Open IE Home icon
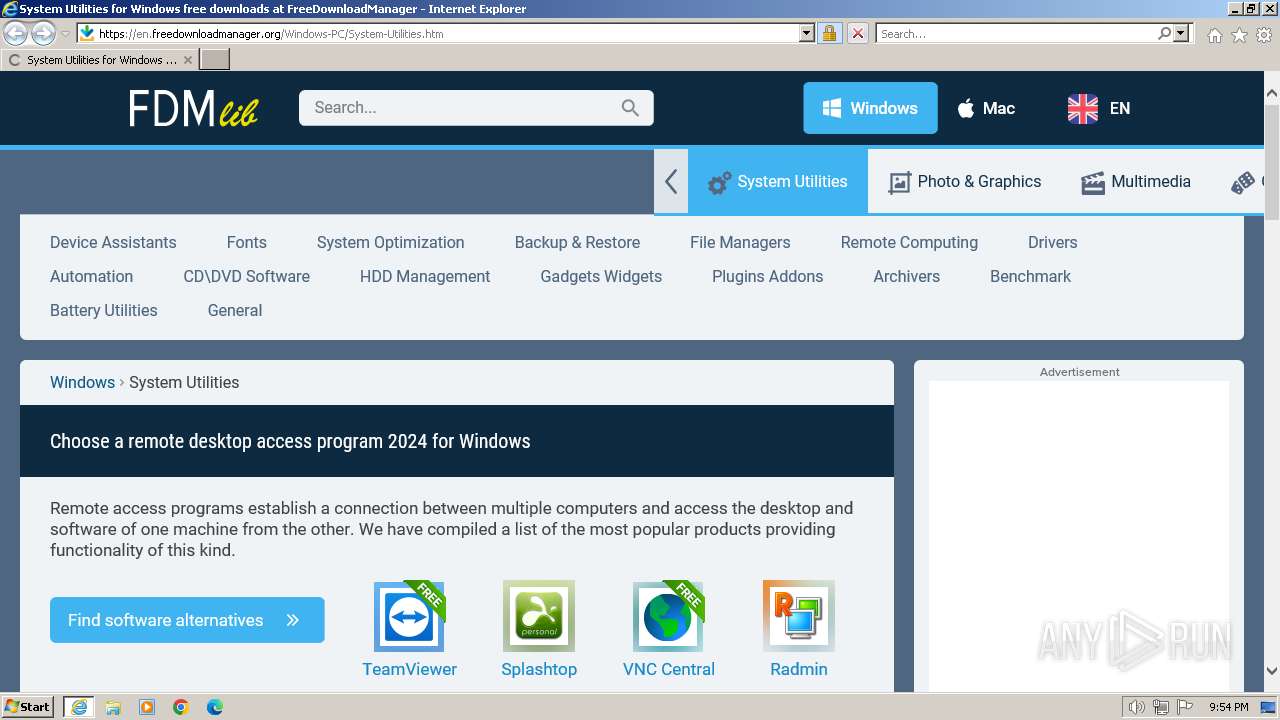 pos(1214,34)
